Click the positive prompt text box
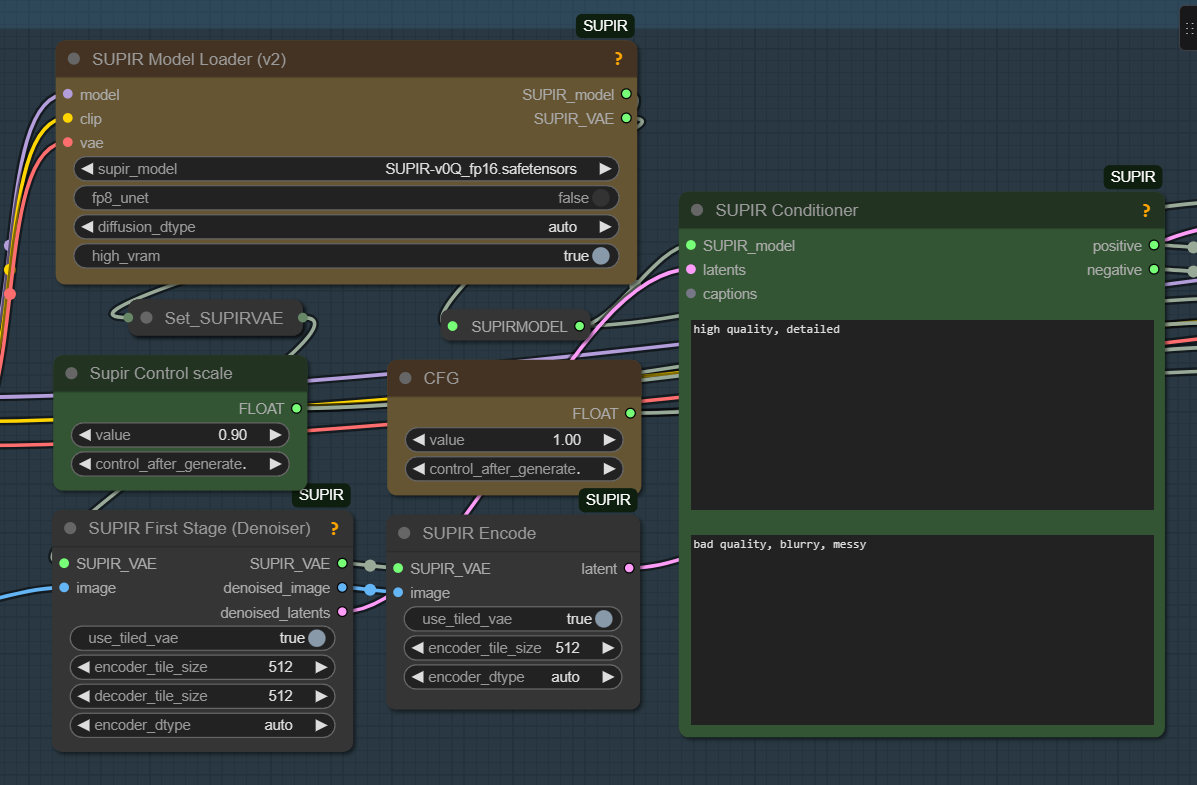The height and width of the screenshot is (785, 1197). (x=921, y=415)
